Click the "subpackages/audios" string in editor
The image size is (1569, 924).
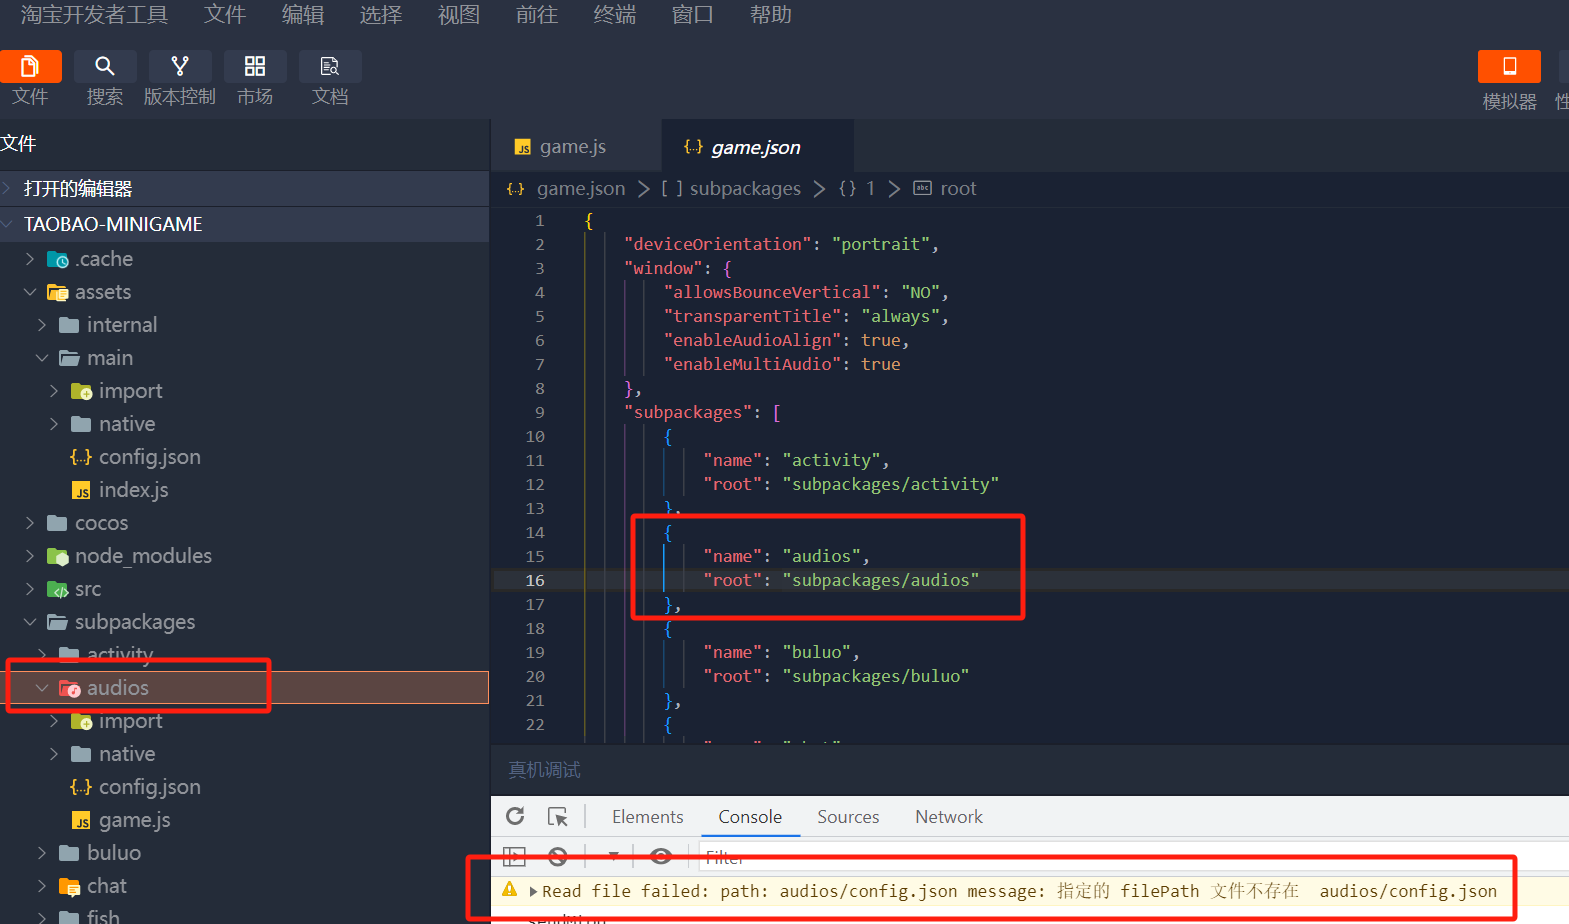880,580
